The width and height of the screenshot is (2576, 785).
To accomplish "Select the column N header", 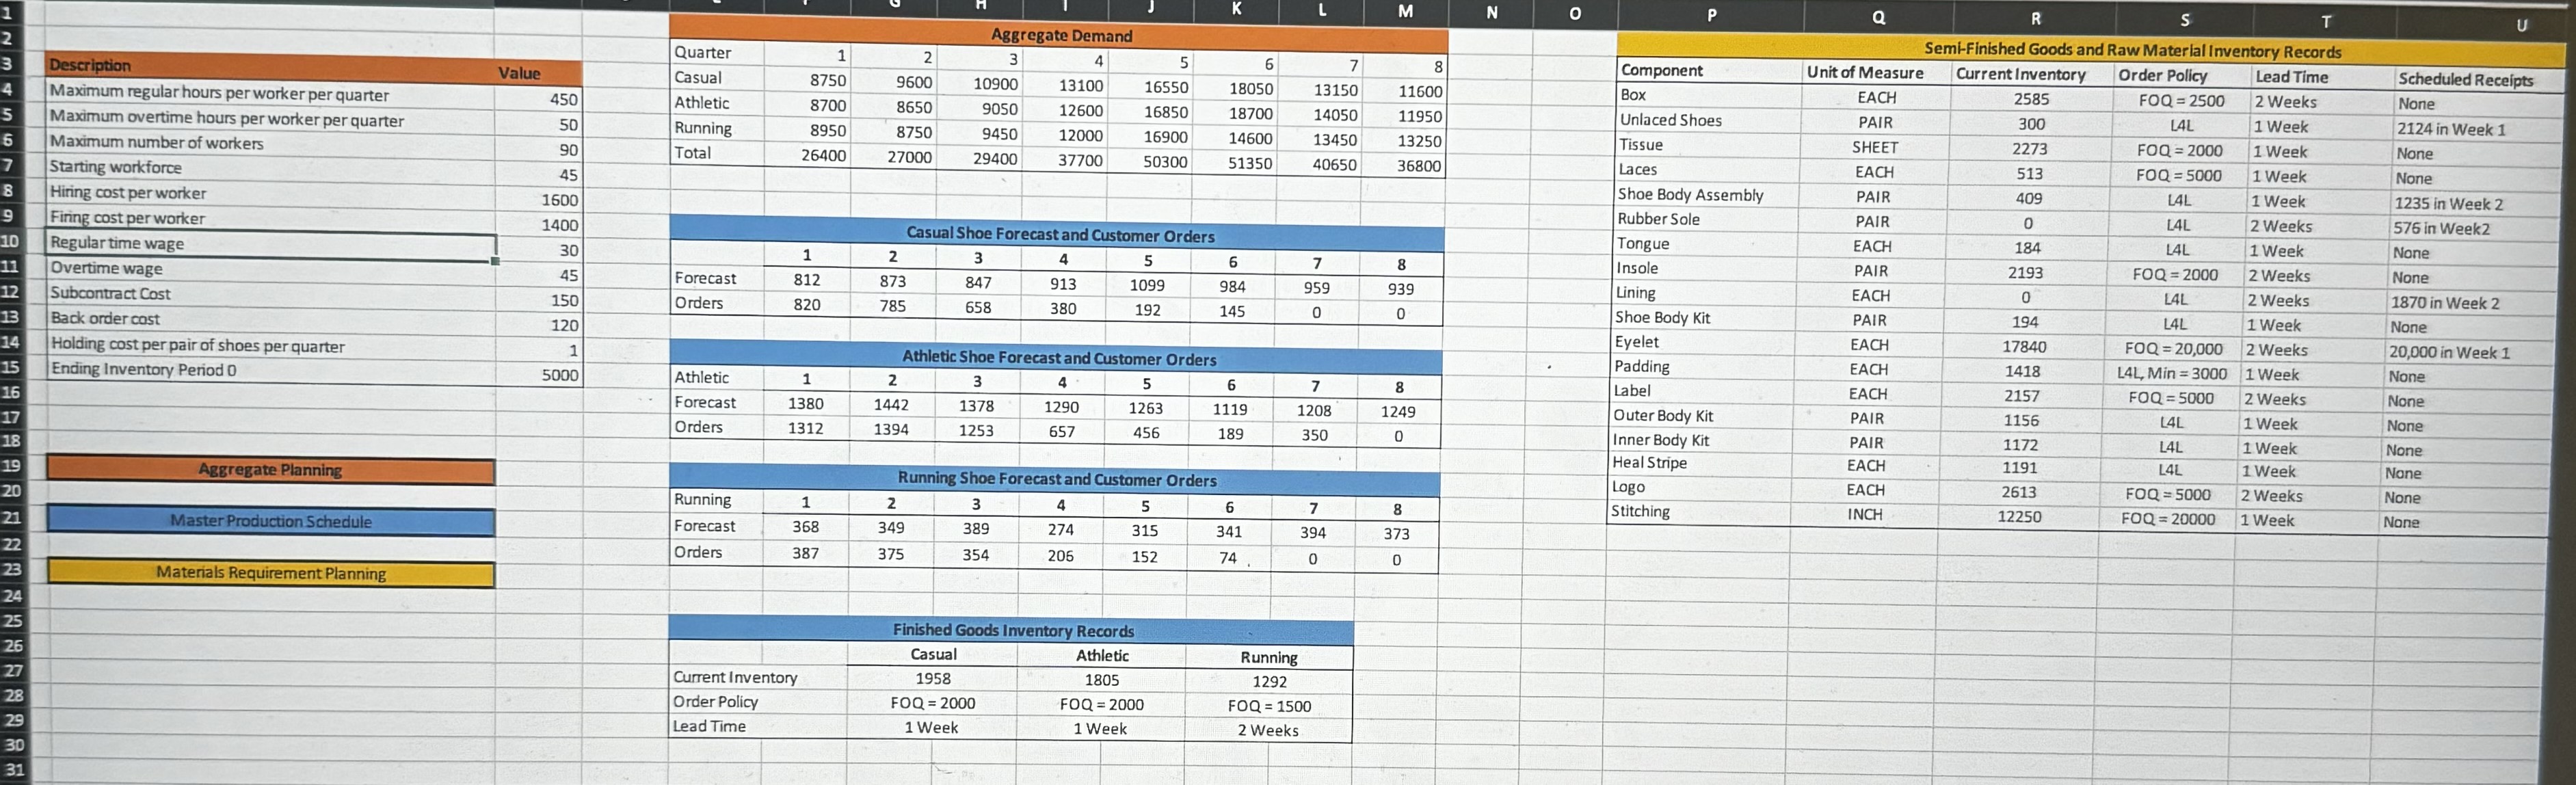I will coord(1491,12).
